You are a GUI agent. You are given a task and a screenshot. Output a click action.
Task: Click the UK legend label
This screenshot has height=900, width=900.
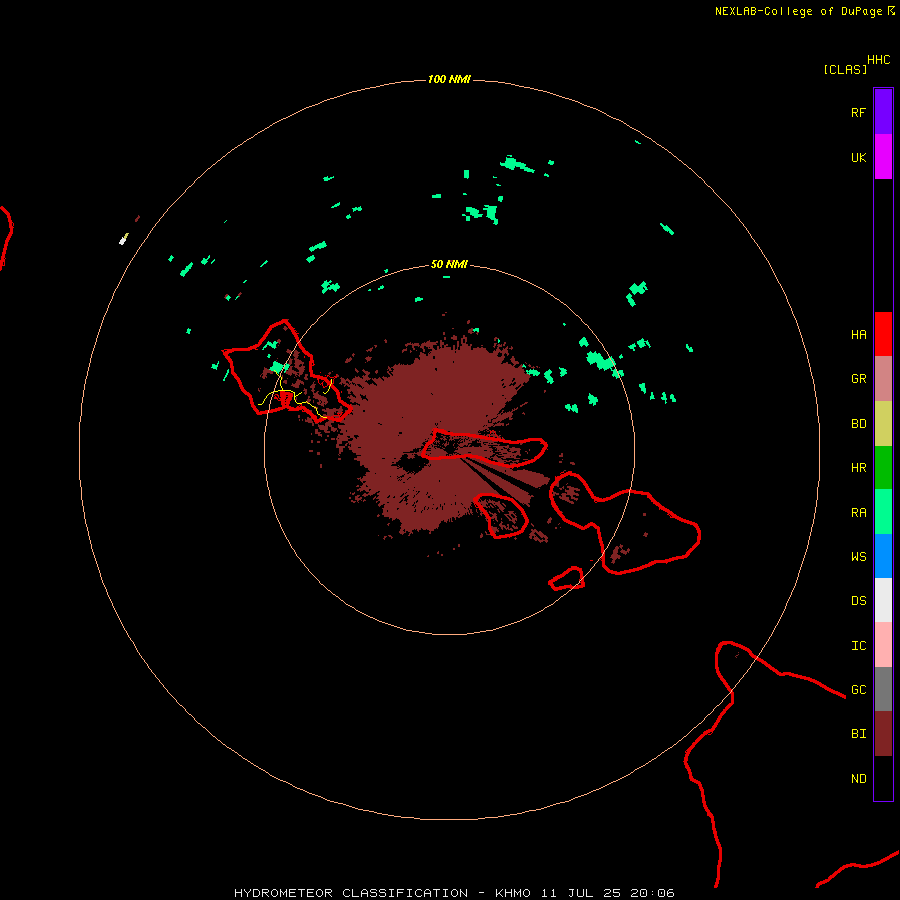point(858,157)
